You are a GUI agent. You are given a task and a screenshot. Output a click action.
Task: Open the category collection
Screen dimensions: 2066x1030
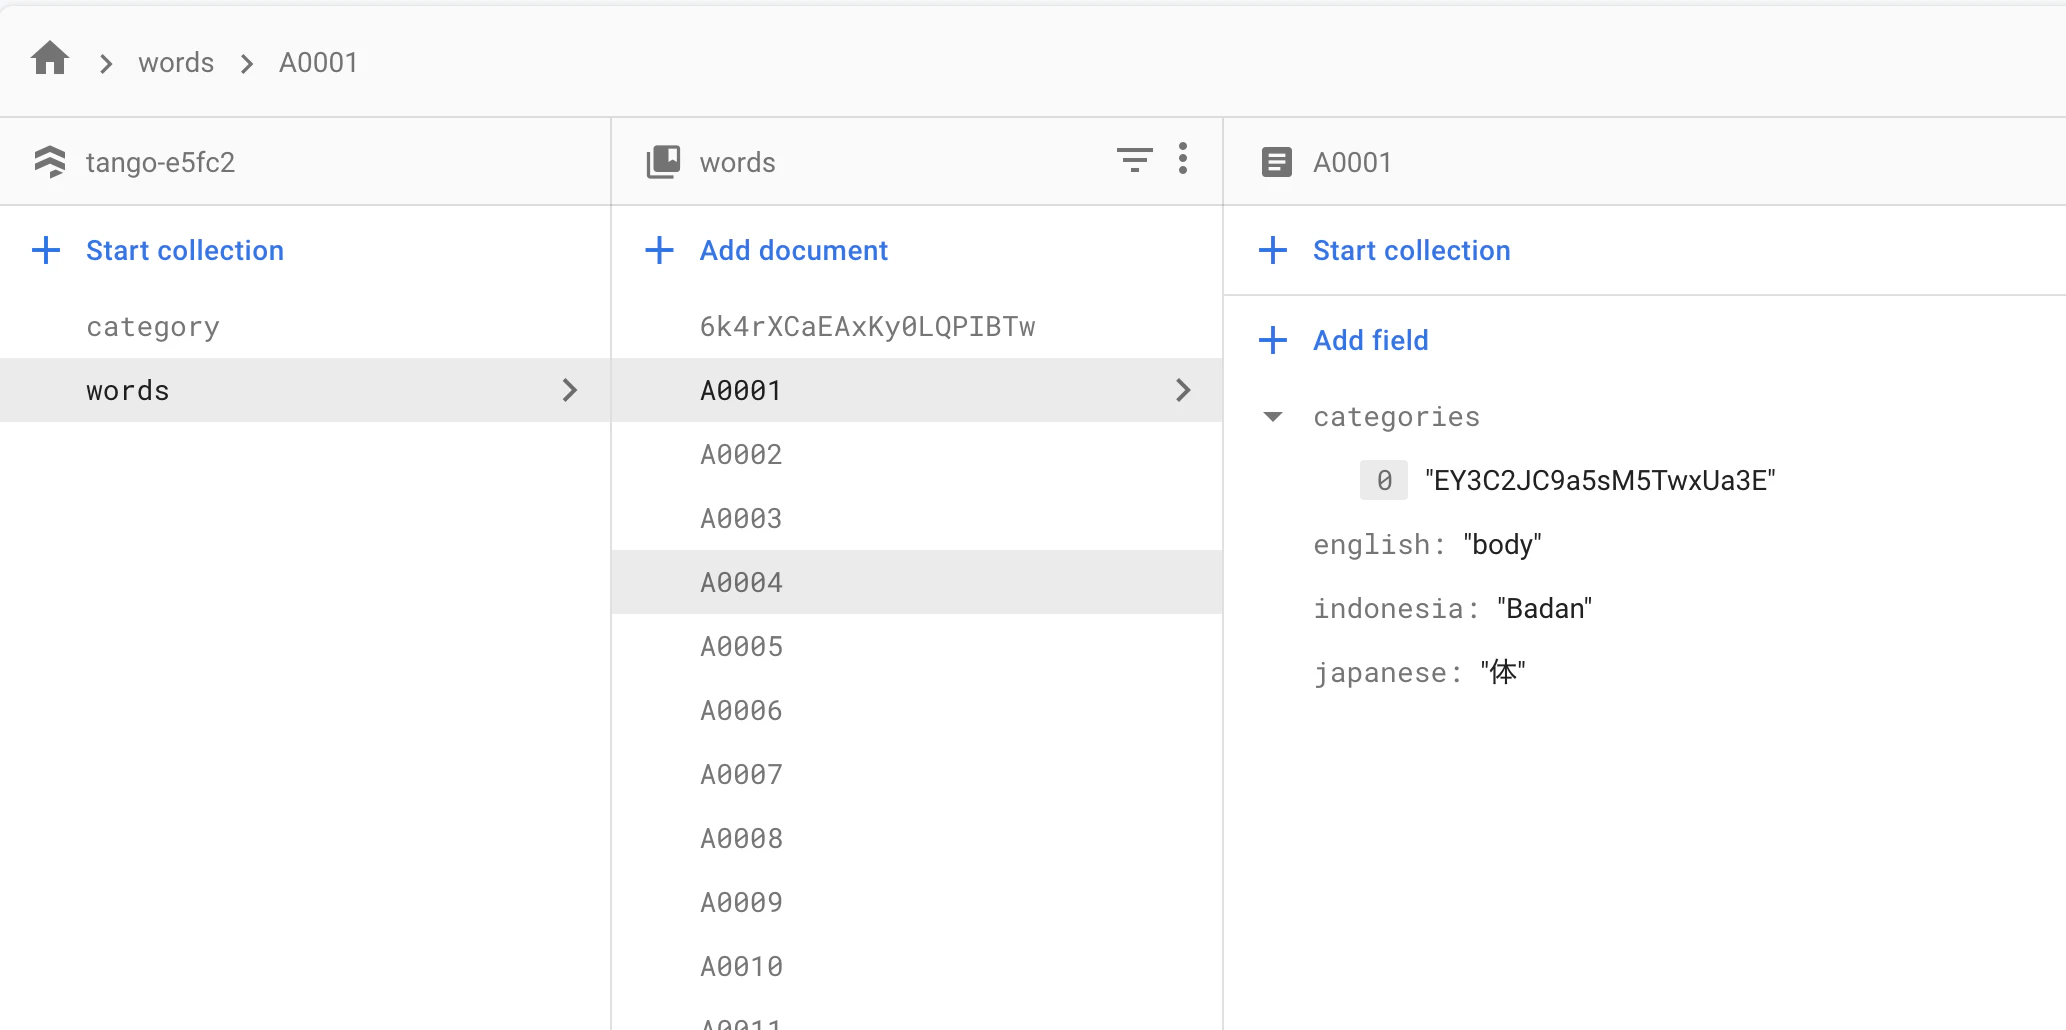[153, 327]
